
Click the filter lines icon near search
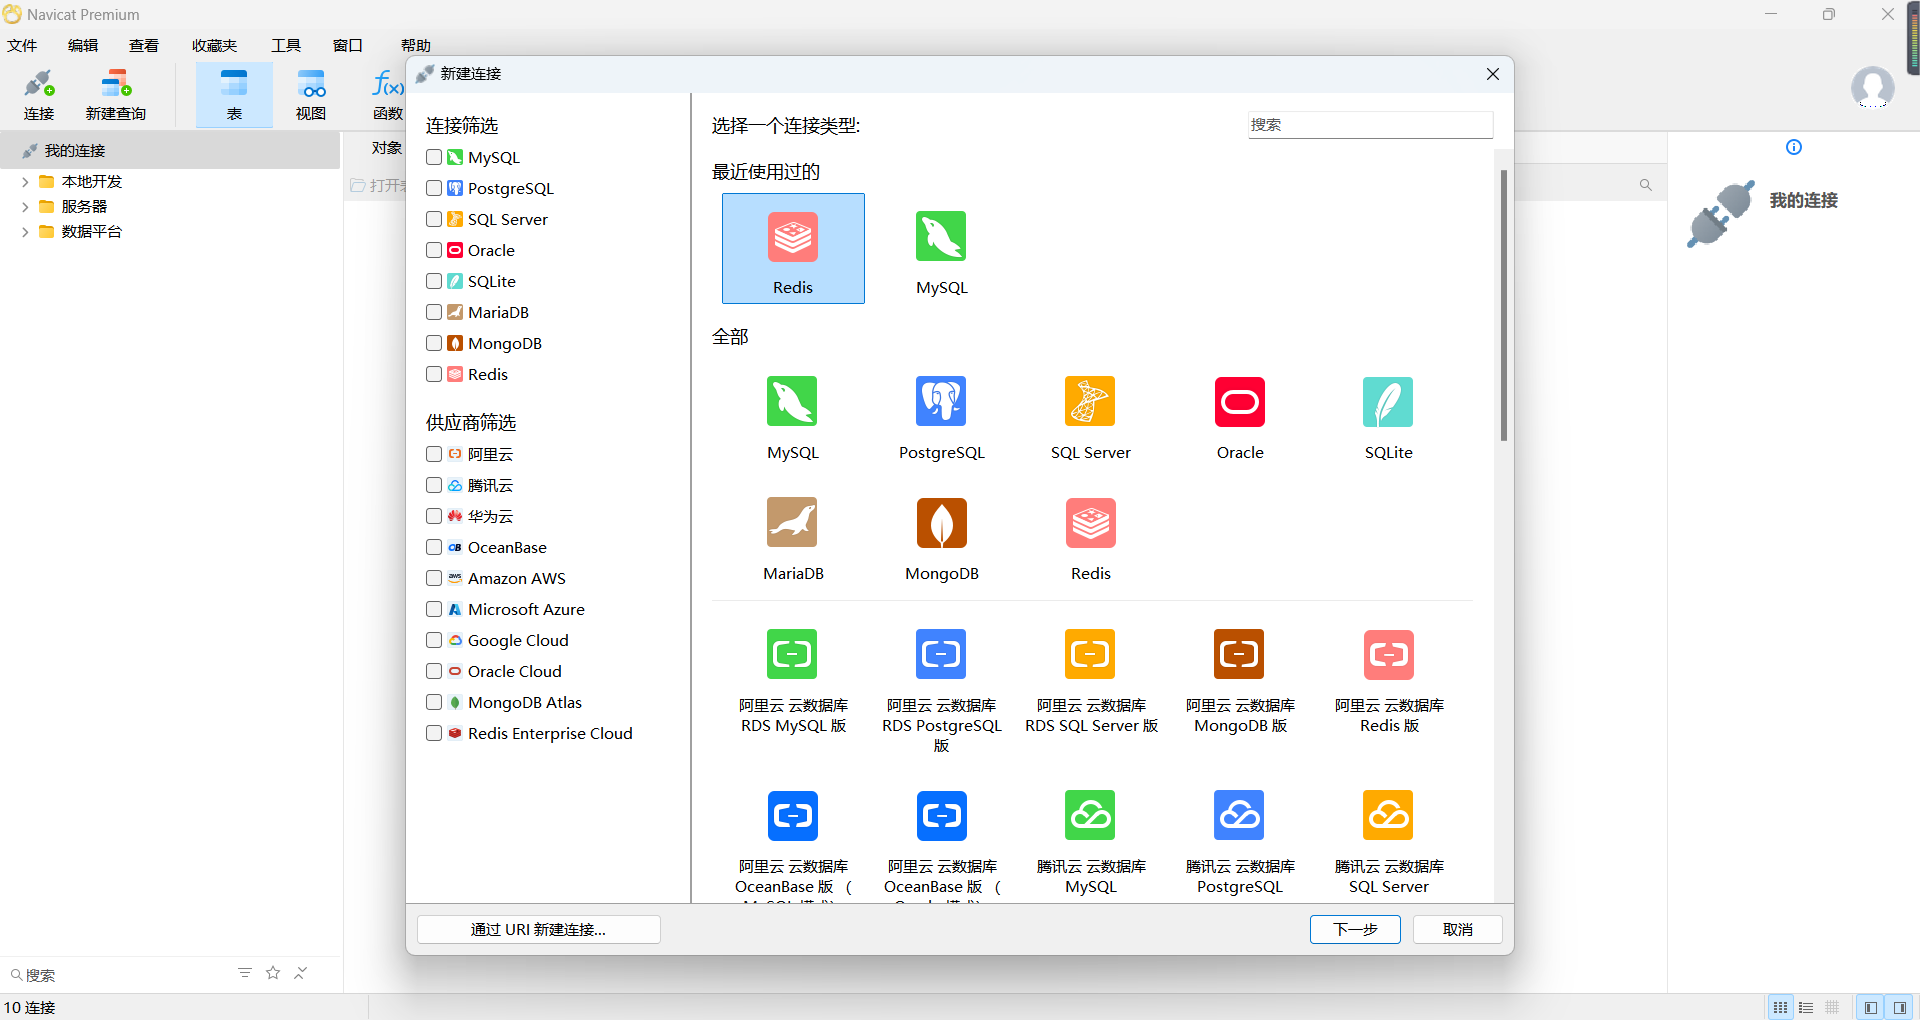245,973
